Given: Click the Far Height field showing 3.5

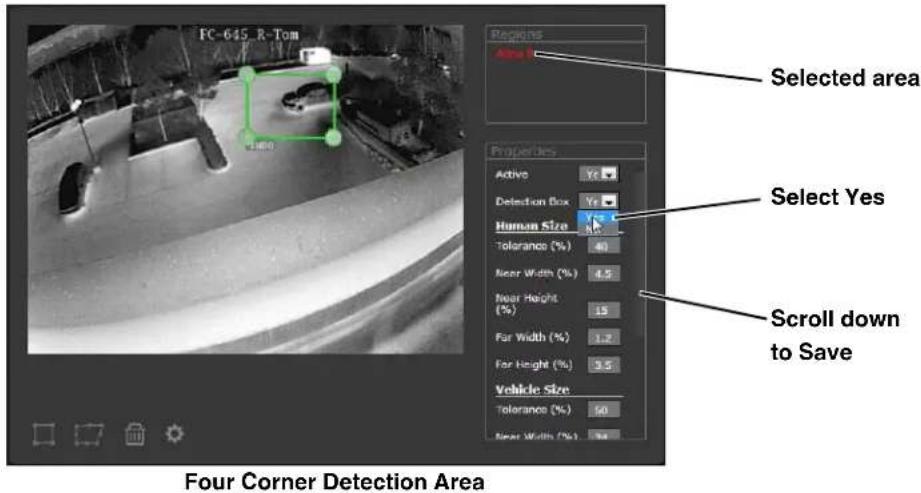Looking at the screenshot, I should coord(603,365).
